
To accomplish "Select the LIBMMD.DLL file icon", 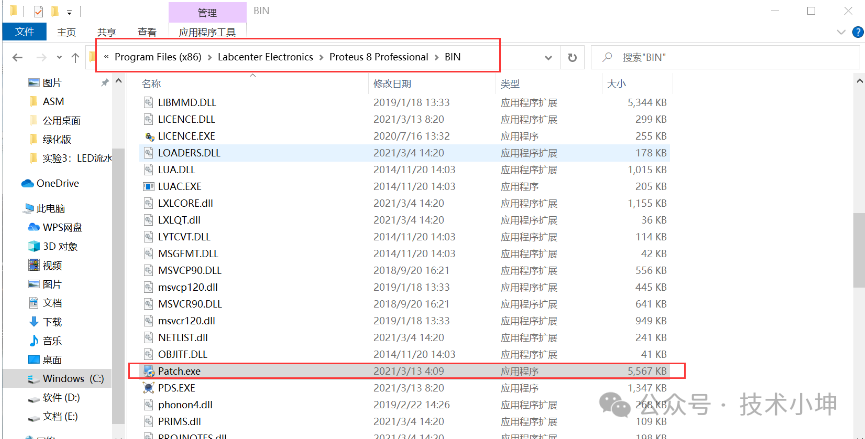I will pos(148,102).
